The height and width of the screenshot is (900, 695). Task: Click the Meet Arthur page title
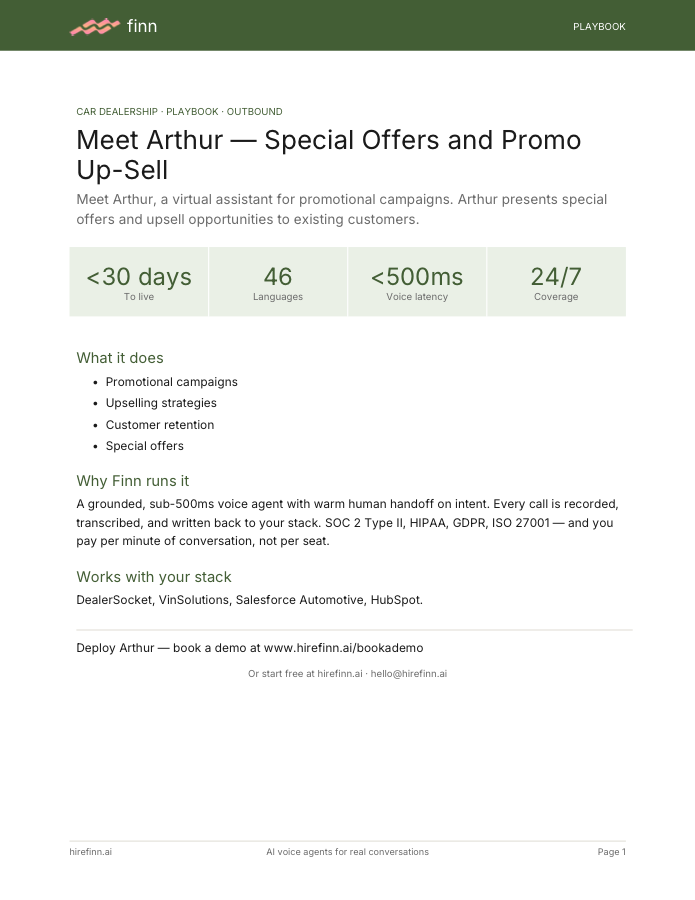pos(329,155)
